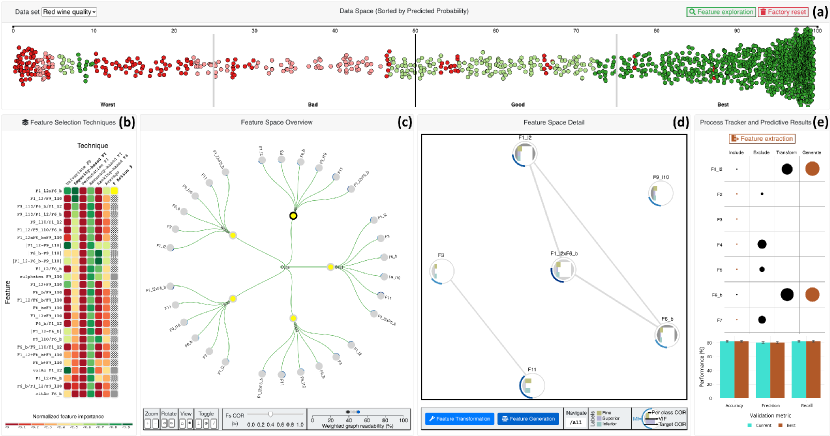Click the central hub node of the overview
Viewport: 830px width, 436px height.
[x=285, y=267]
